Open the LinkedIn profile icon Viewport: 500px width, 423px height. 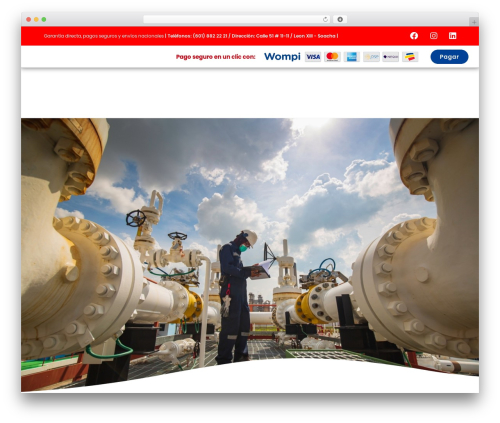coord(452,36)
